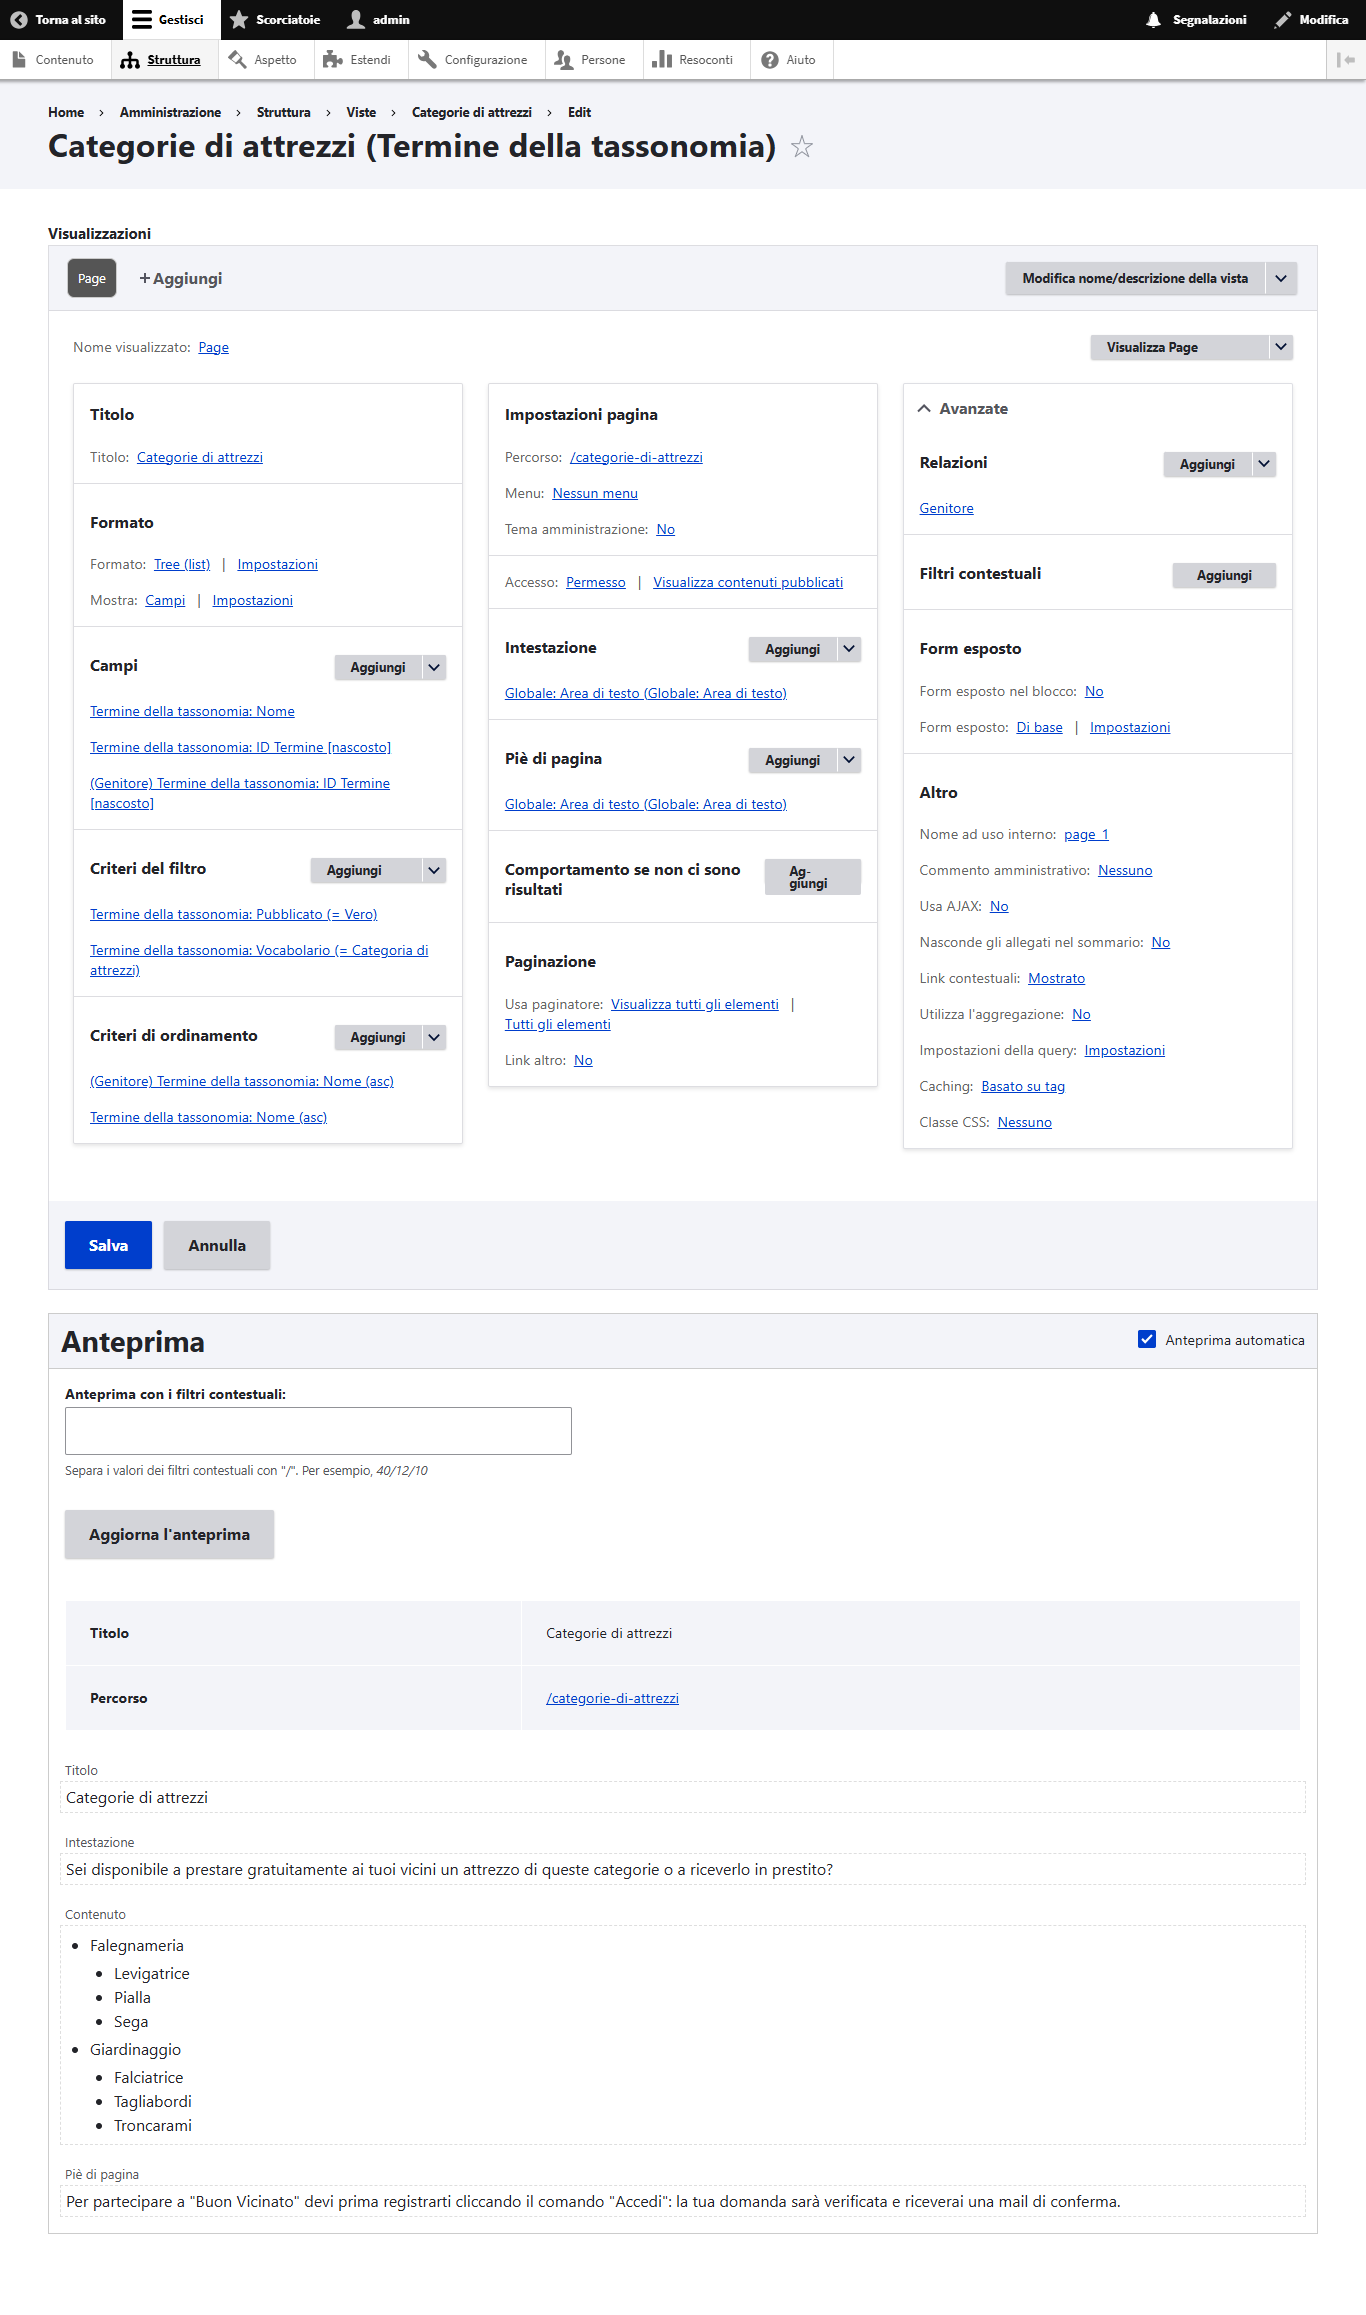
Task: Expand the Campi Aggiungi dropdown arrow
Action: (x=434, y=667)
